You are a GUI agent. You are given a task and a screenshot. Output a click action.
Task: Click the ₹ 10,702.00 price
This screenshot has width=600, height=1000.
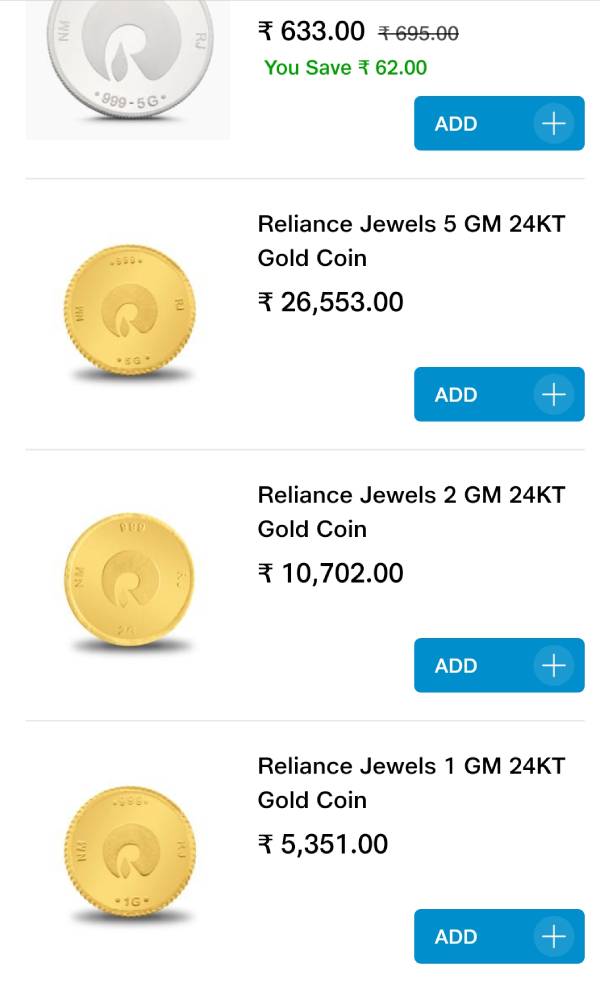331,573
